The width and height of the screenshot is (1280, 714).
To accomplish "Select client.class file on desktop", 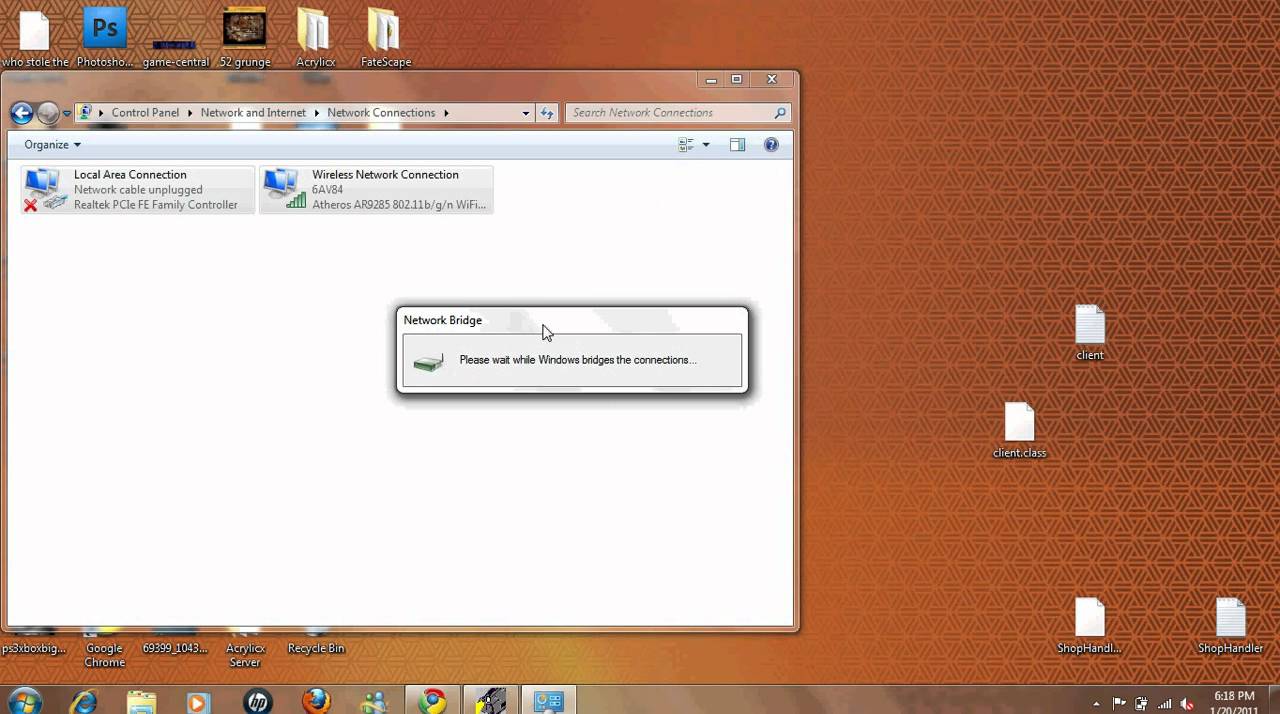I will (x=1019, y=430).
